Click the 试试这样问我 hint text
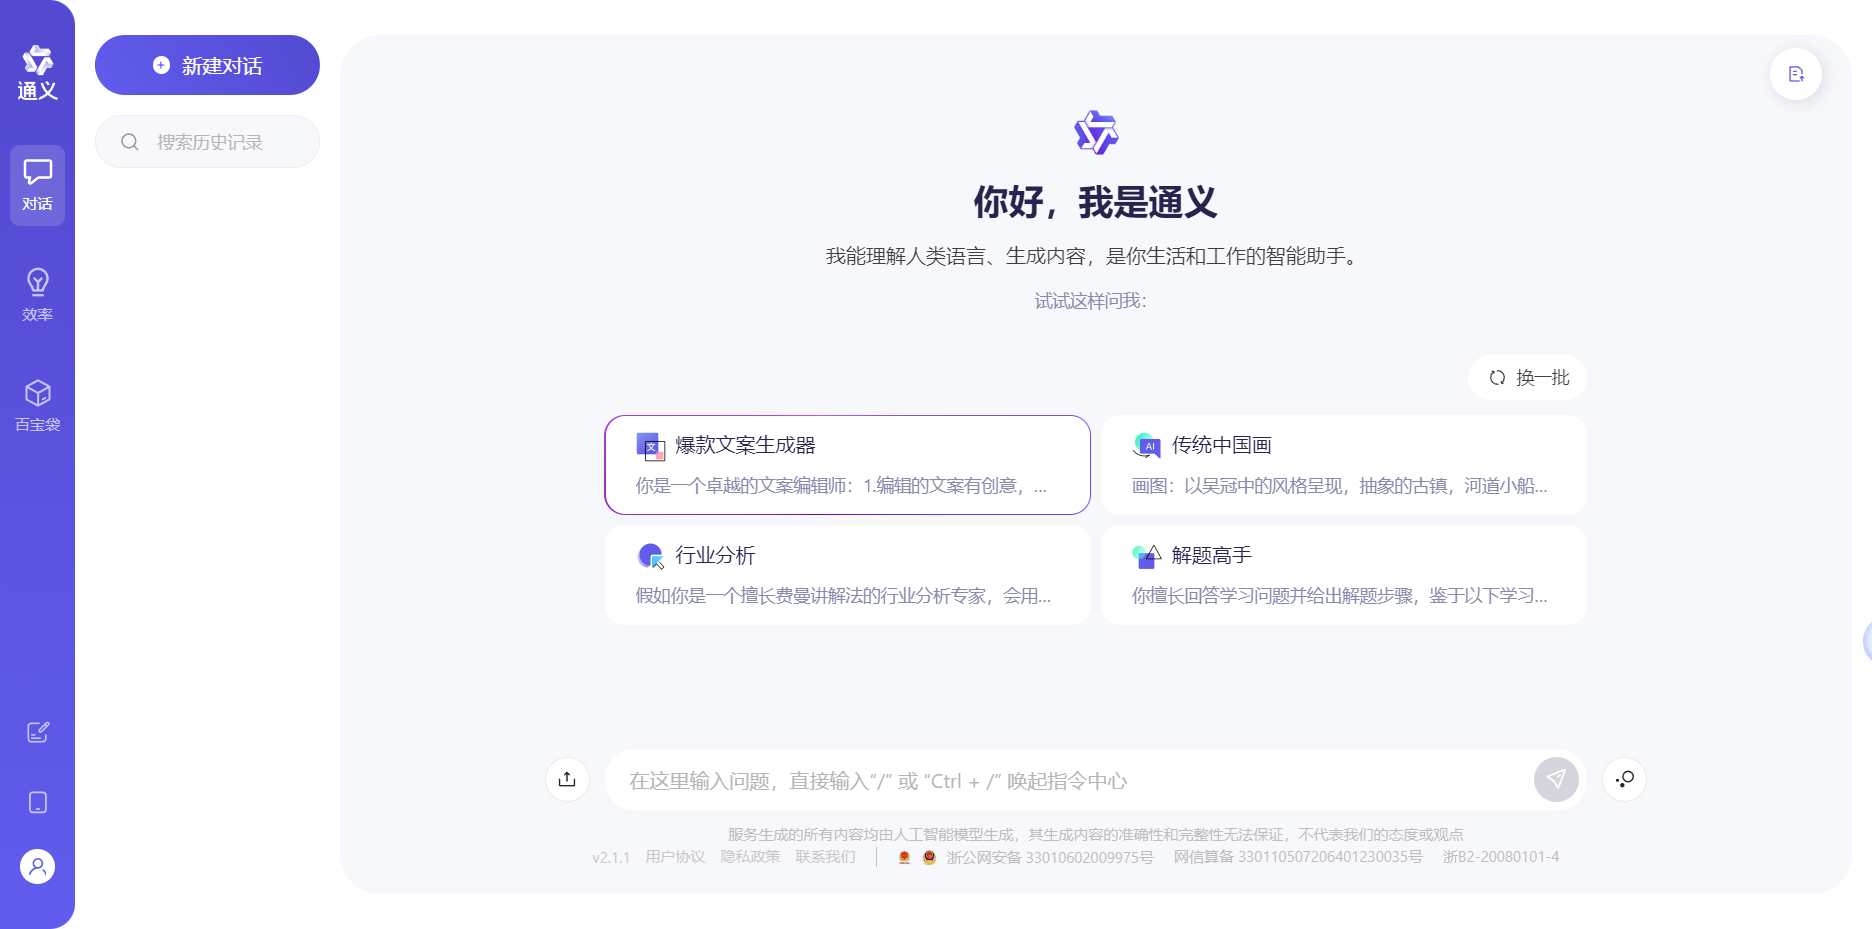 pyautogui.click(x=1091, y=301)
